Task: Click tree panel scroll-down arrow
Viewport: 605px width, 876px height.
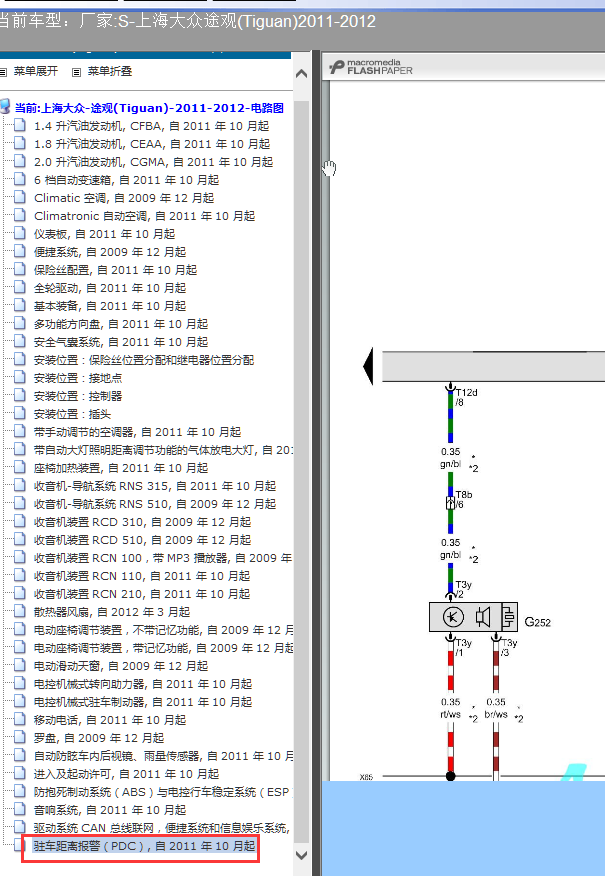Action: pos(301,855)
